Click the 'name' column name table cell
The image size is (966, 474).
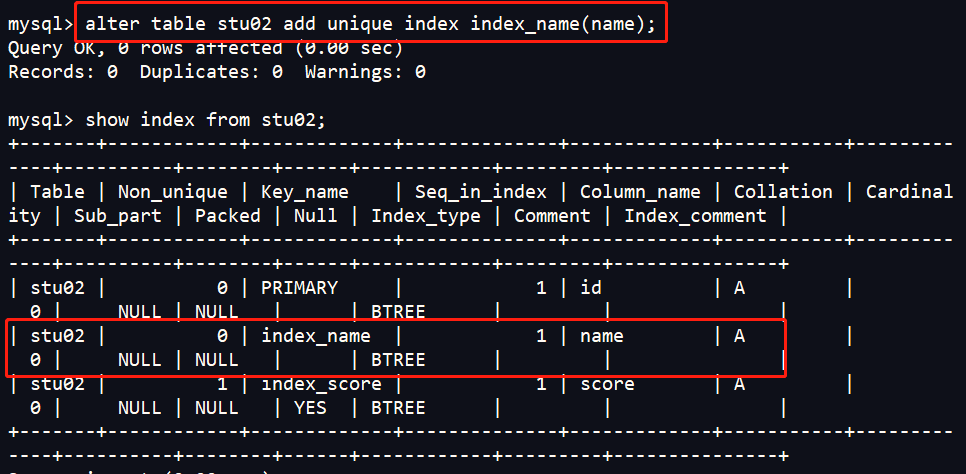(x=602, y=336)
